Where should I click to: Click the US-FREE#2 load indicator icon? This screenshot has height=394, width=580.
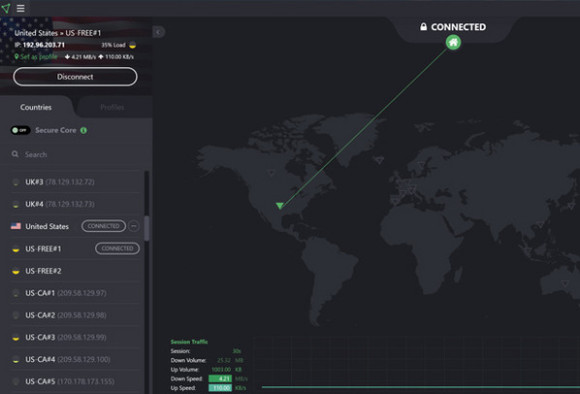tap(16, 271)
